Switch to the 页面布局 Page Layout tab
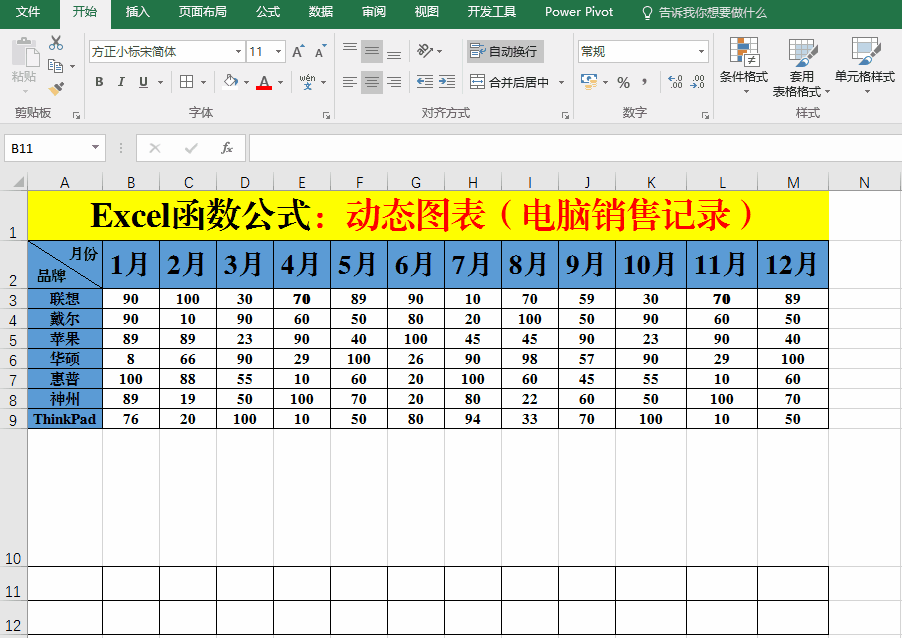902x638 pixels. pos(202,12)
